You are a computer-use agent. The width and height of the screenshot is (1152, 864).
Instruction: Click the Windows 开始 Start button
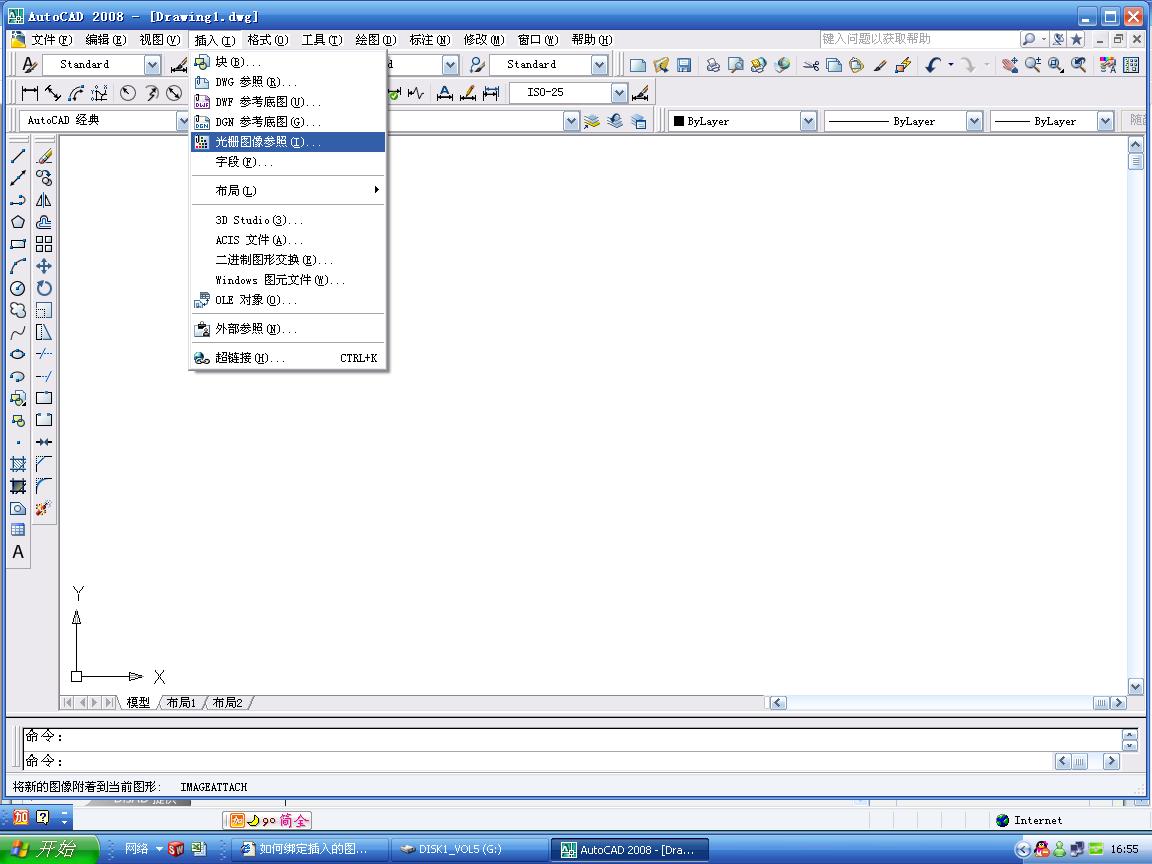49,849
